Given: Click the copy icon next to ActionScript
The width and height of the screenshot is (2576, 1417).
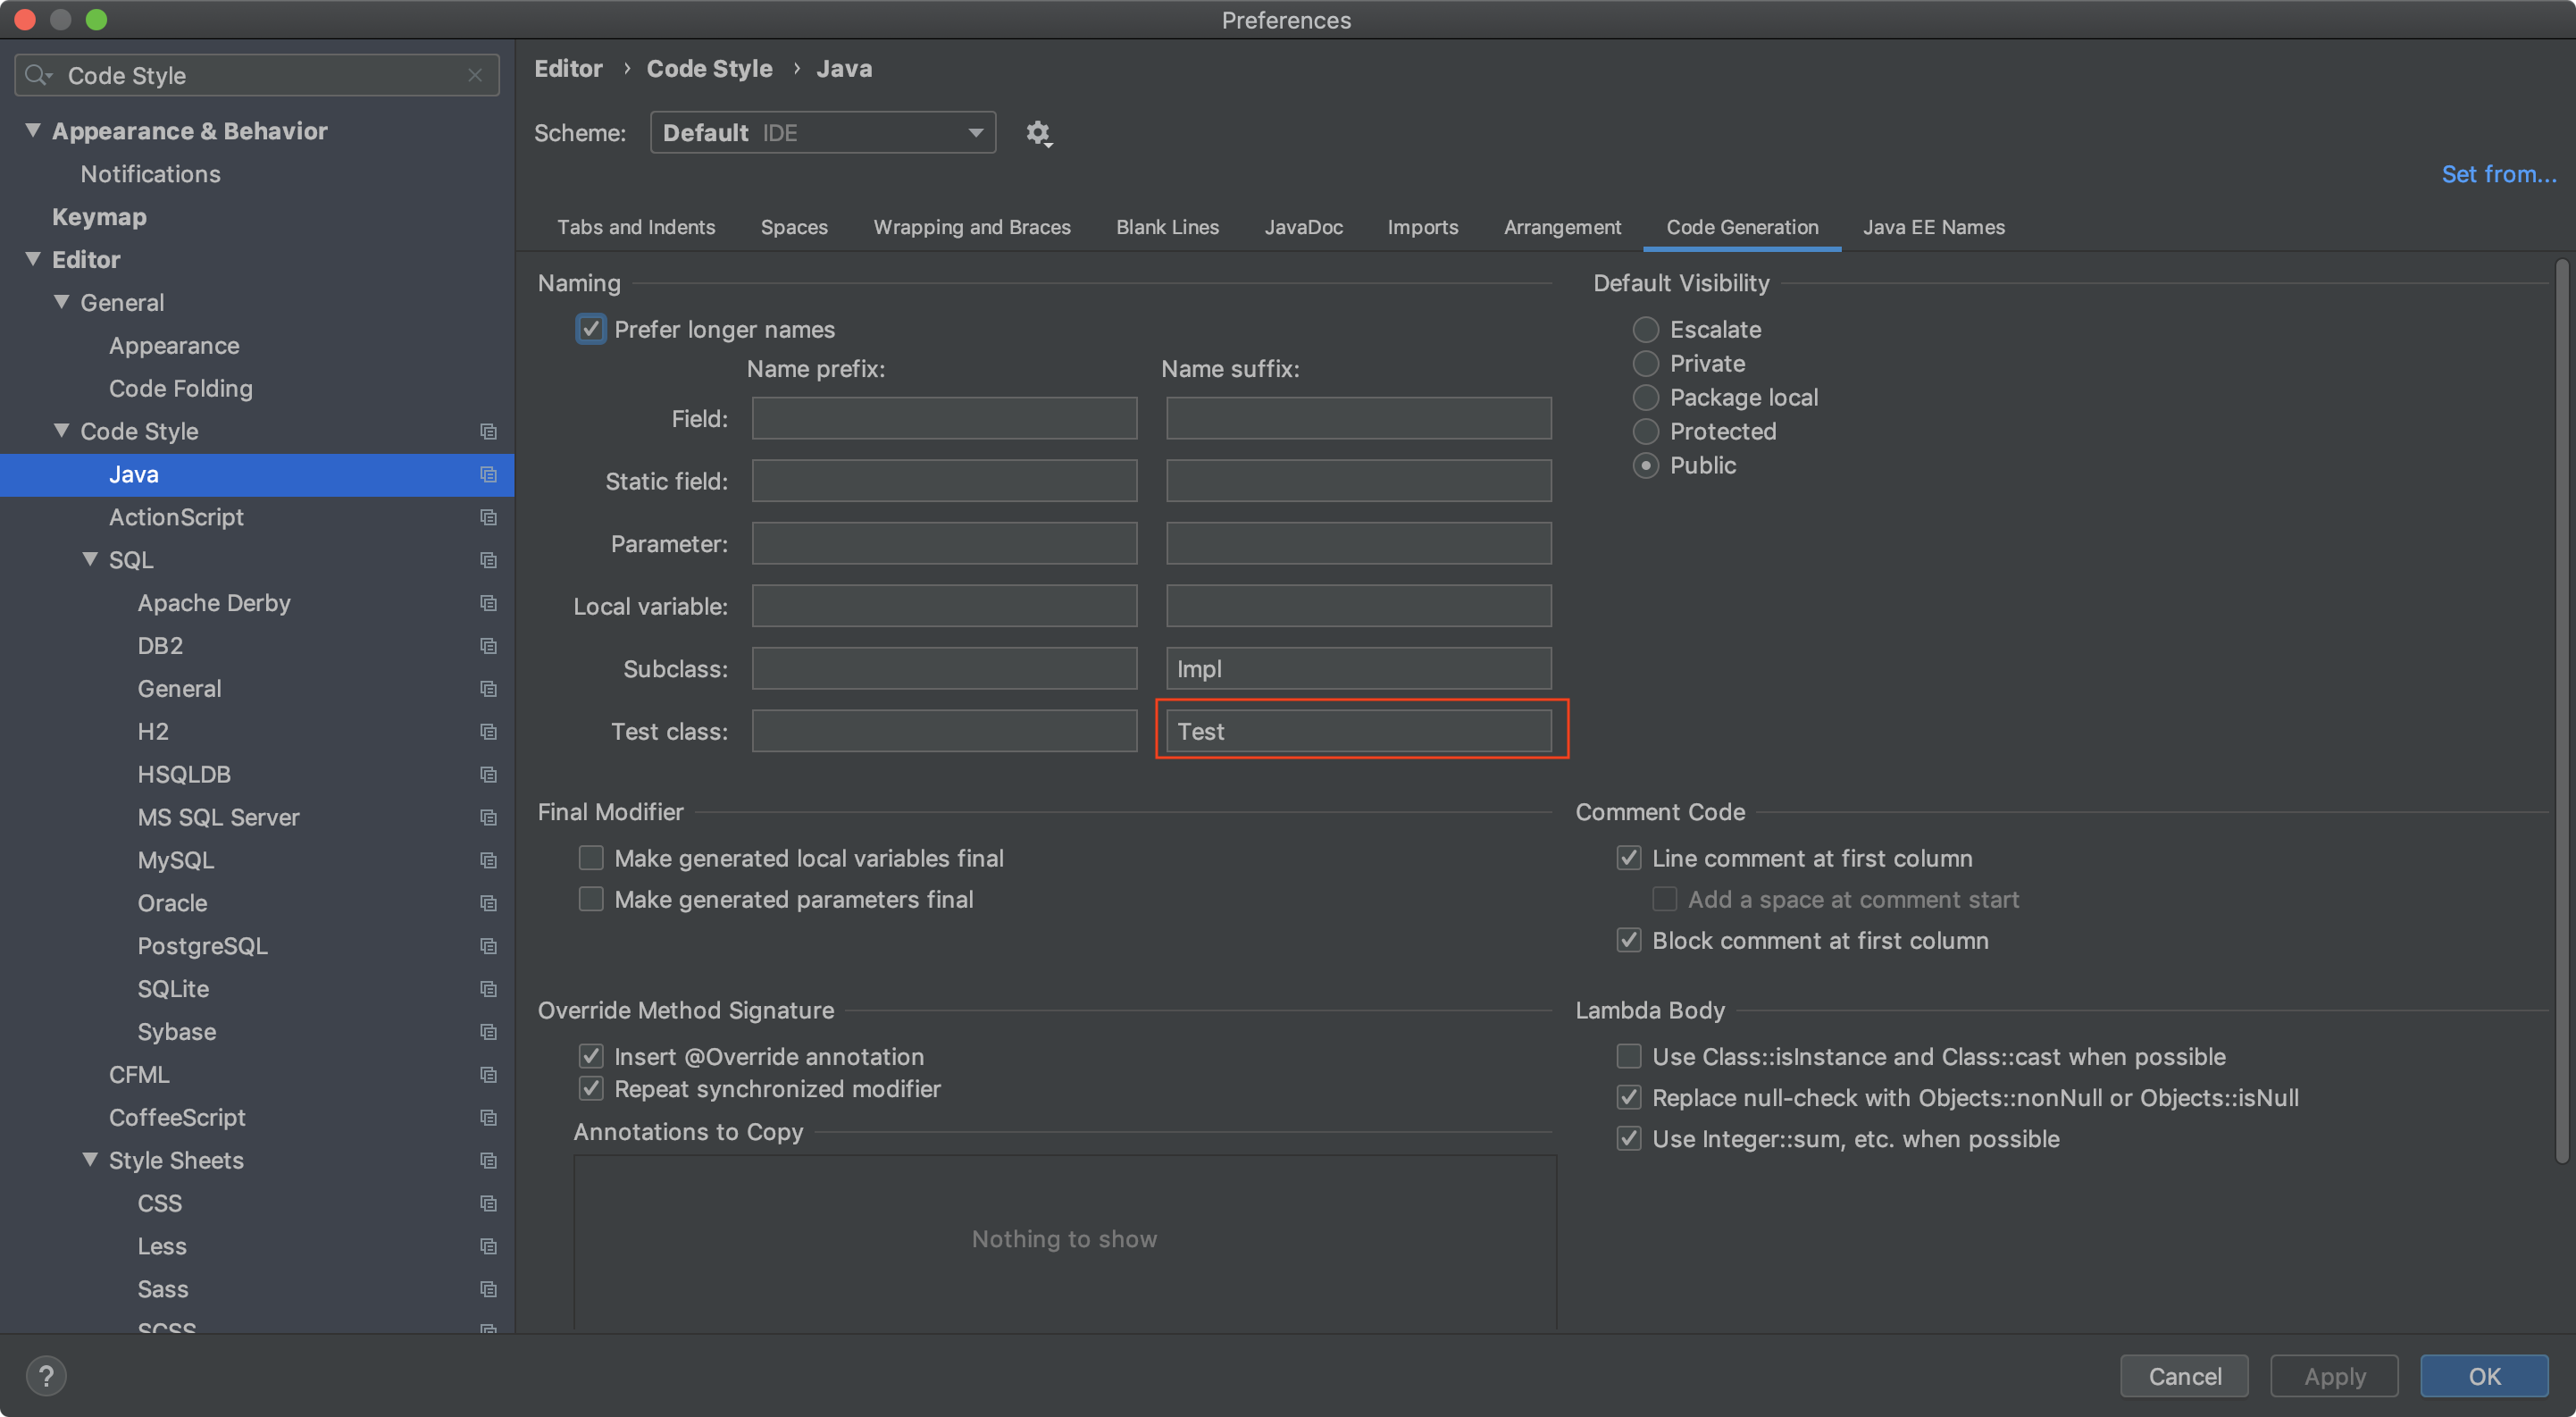Looking at the screenshot, I should coord(488,517).
